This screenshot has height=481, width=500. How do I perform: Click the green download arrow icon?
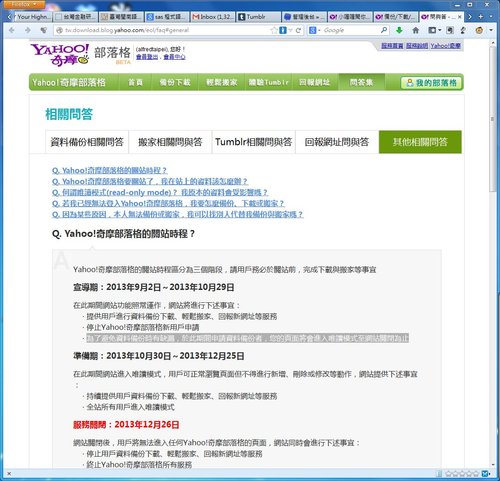tap(399, 30)
